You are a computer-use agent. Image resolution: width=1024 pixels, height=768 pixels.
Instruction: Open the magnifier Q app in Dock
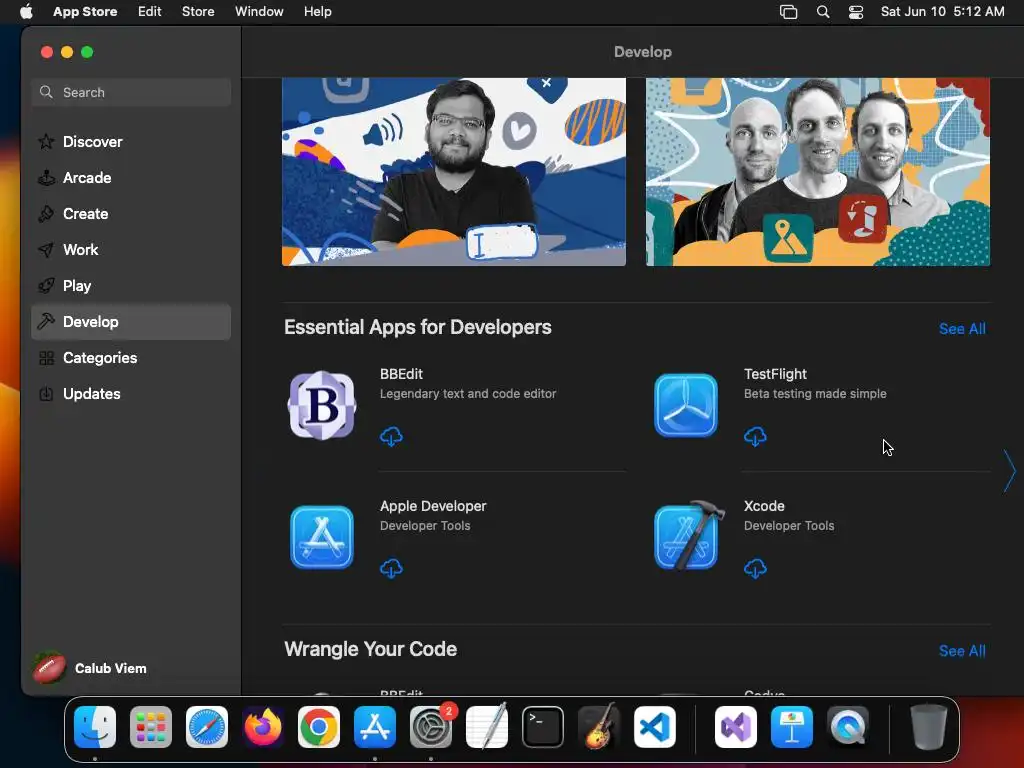848,727
